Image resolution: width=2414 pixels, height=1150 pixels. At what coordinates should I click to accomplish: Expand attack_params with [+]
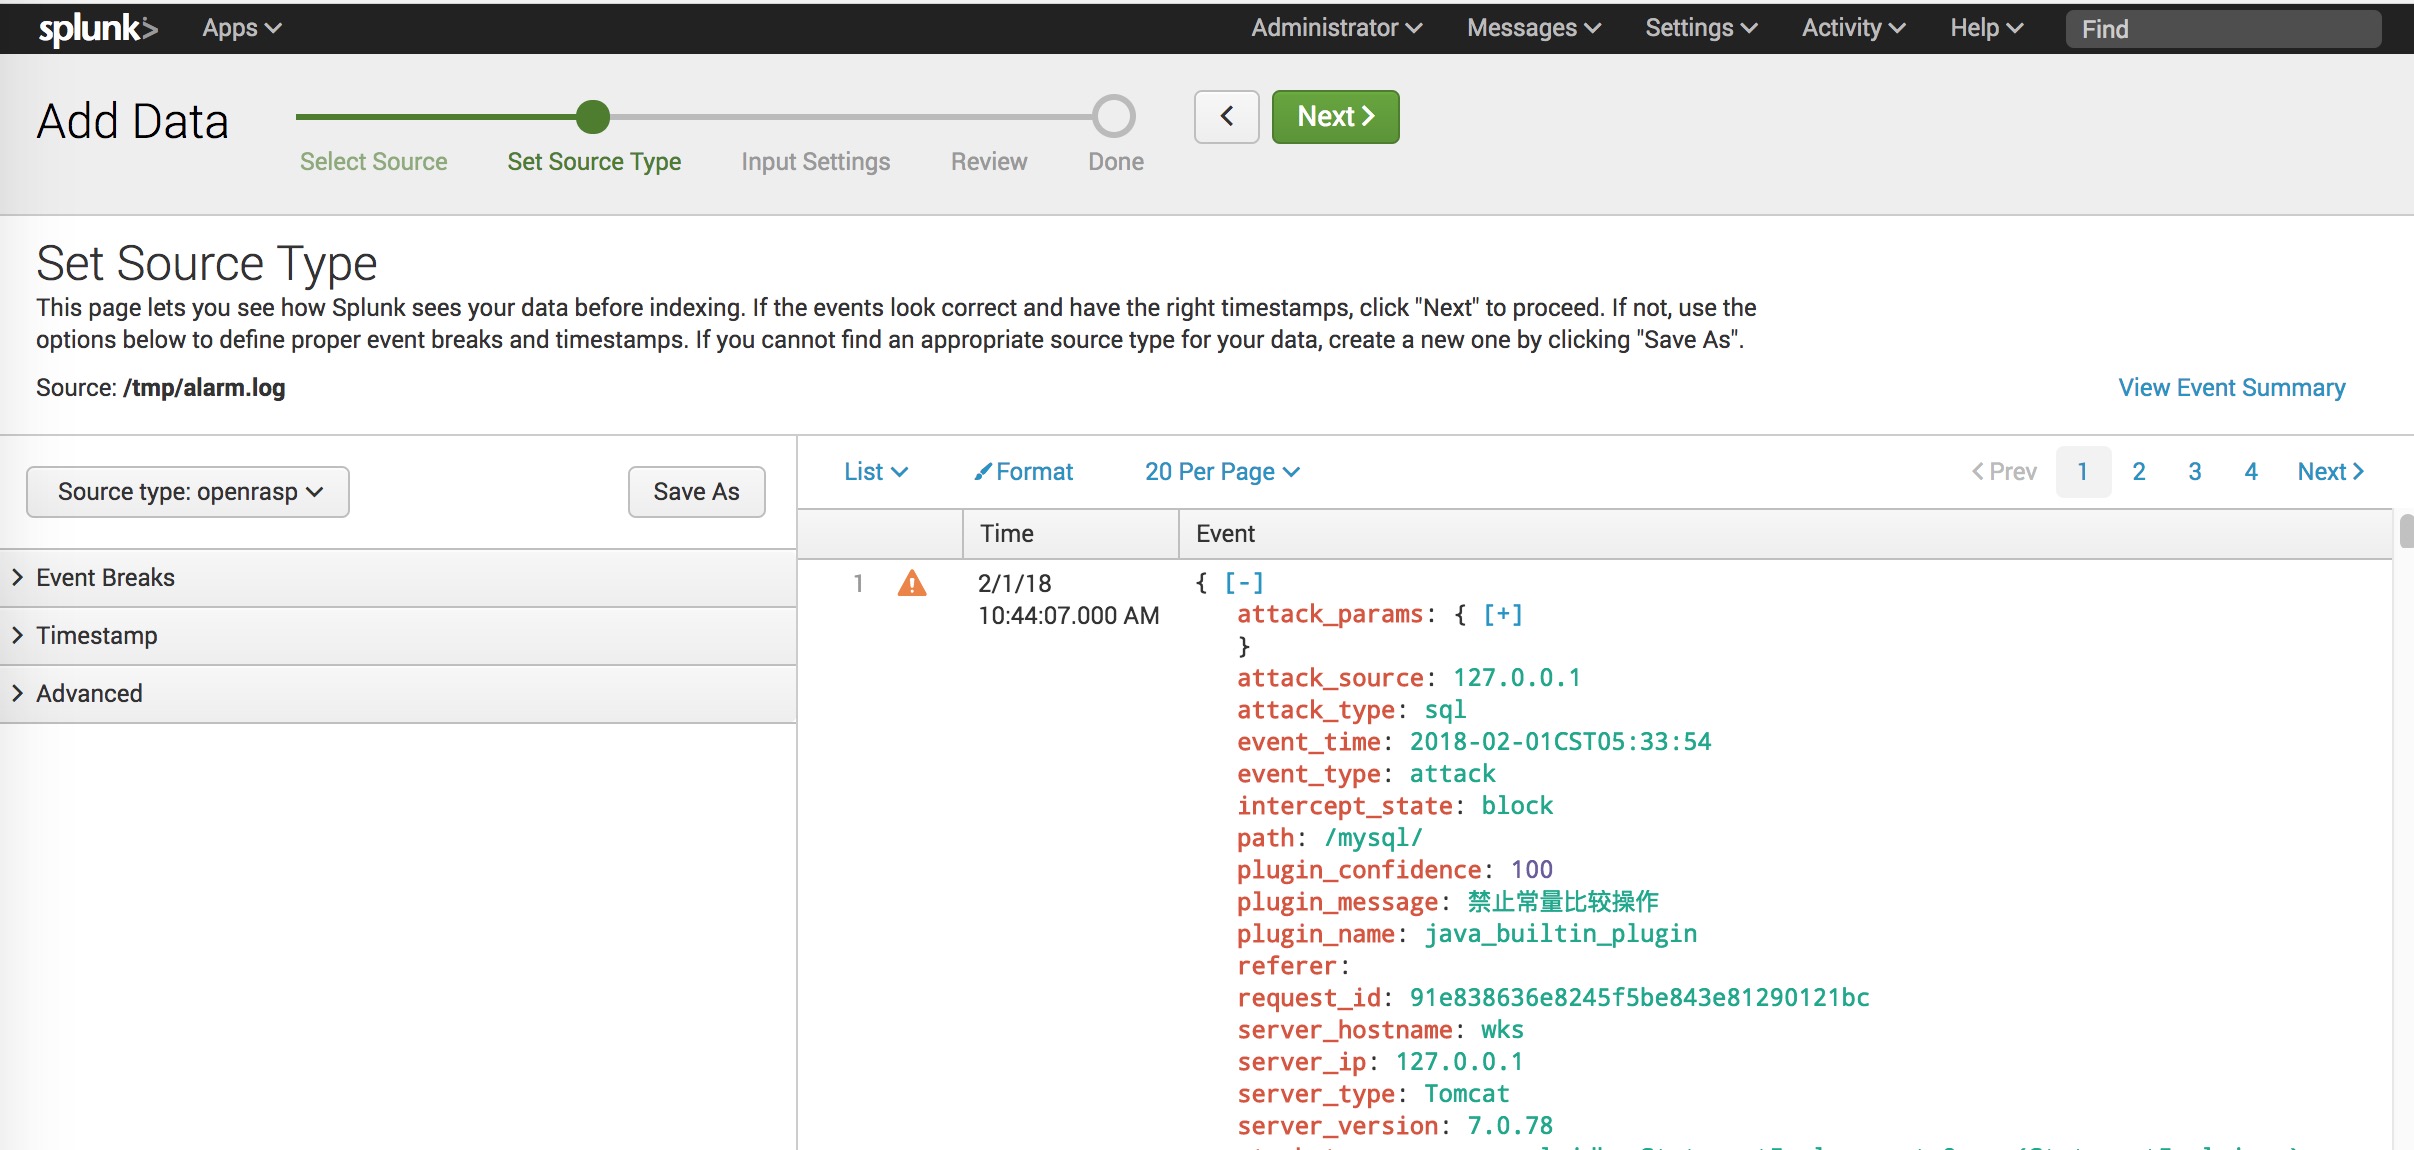[x=1502, y=615]
